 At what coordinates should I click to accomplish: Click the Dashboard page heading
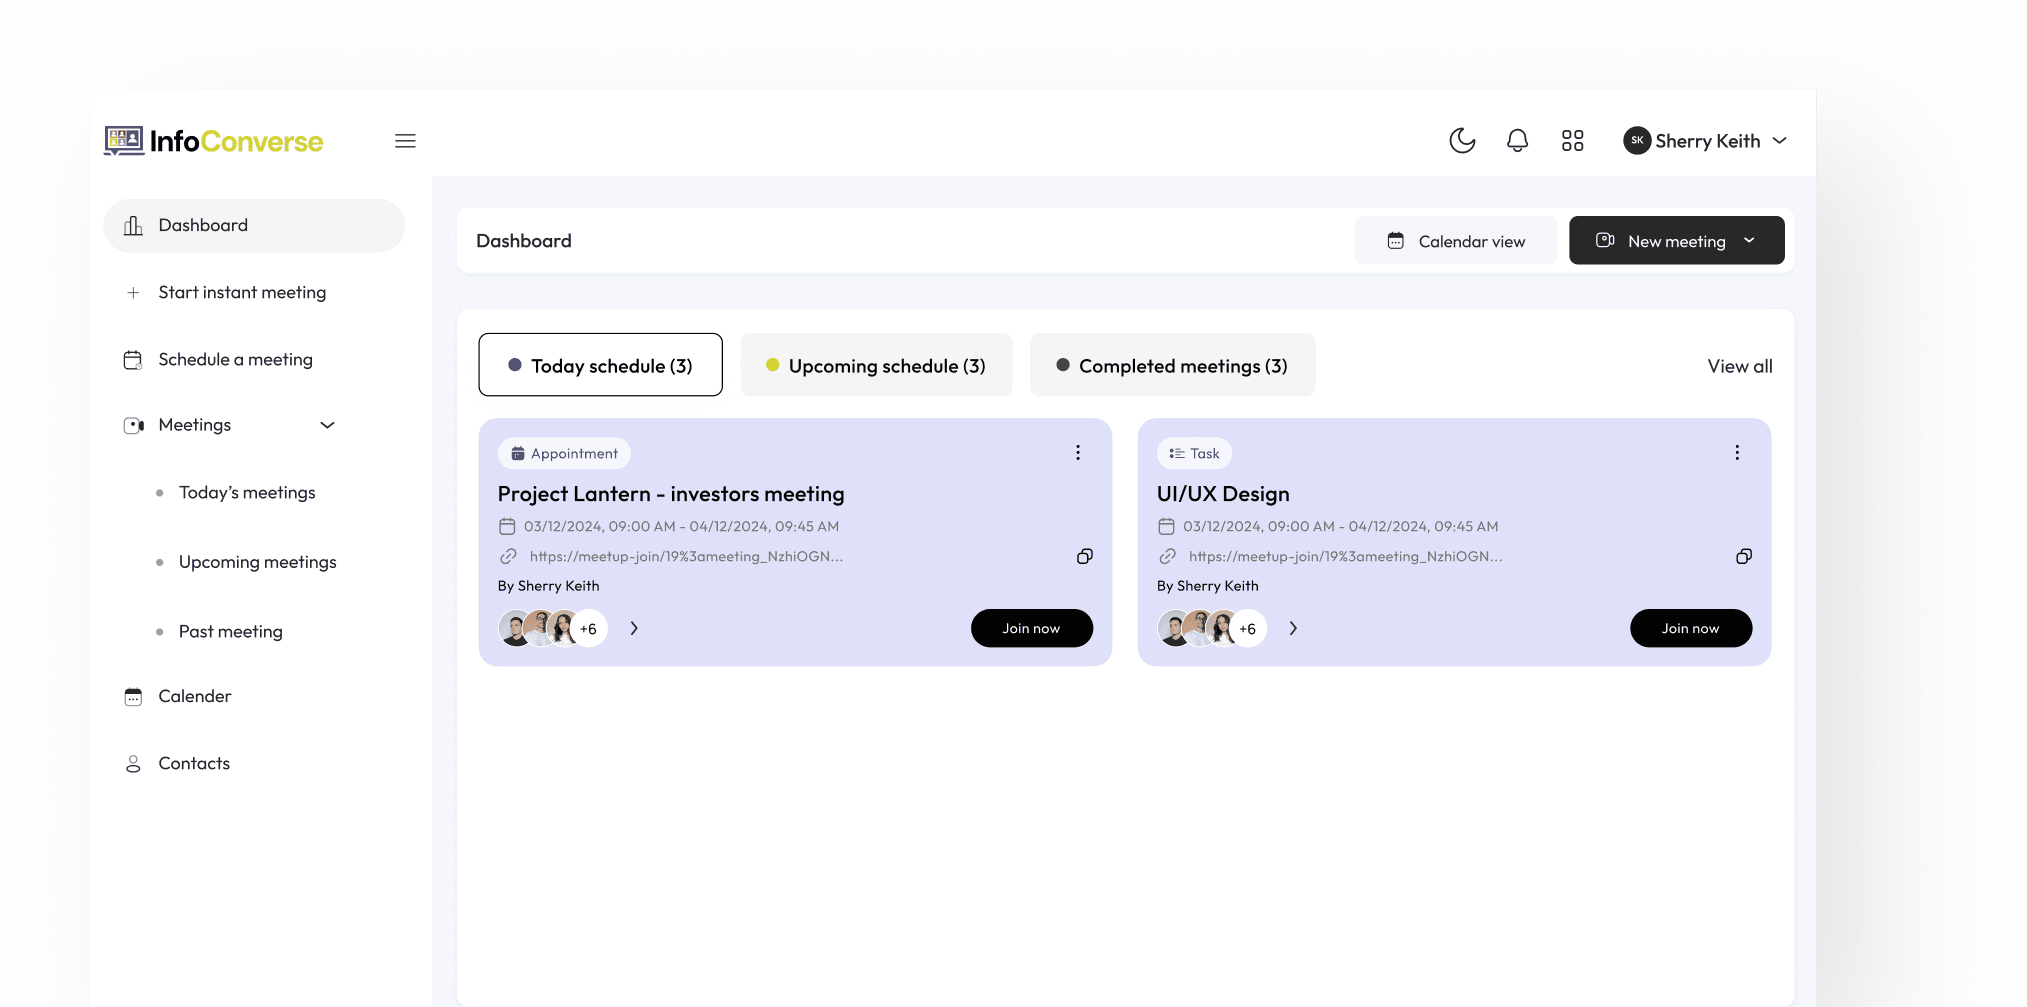[x=524, y=241]
